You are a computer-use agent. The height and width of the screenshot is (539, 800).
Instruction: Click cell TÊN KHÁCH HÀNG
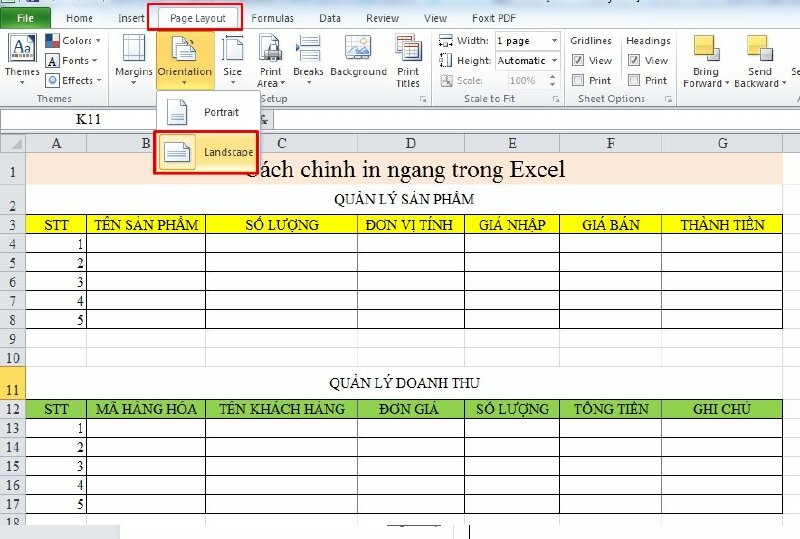282,409
